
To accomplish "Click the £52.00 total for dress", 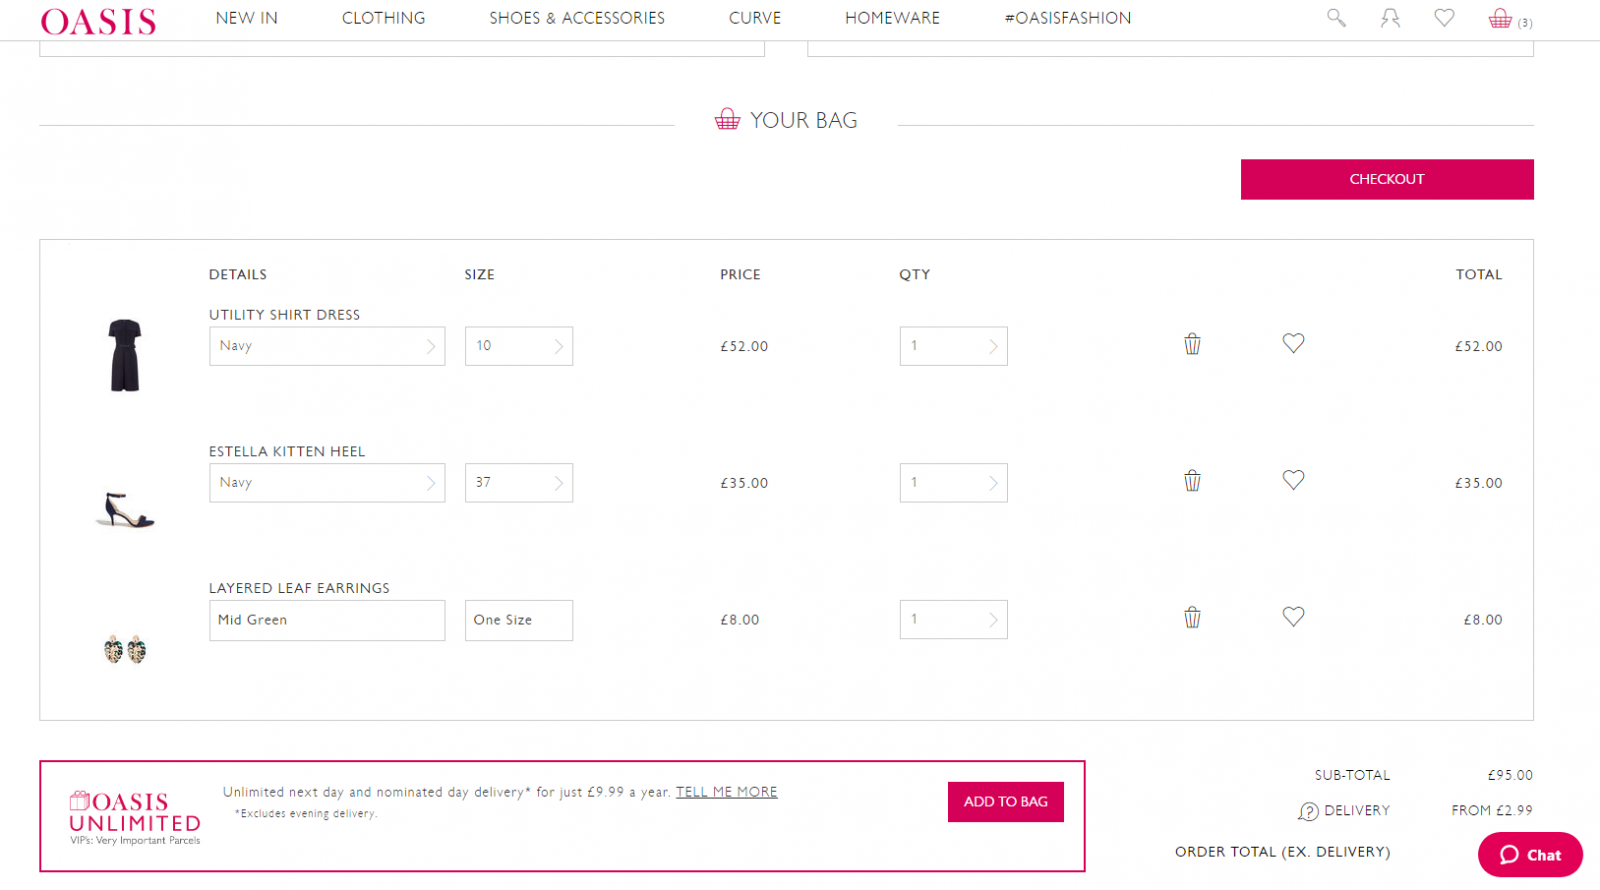I will [1478, 346].
